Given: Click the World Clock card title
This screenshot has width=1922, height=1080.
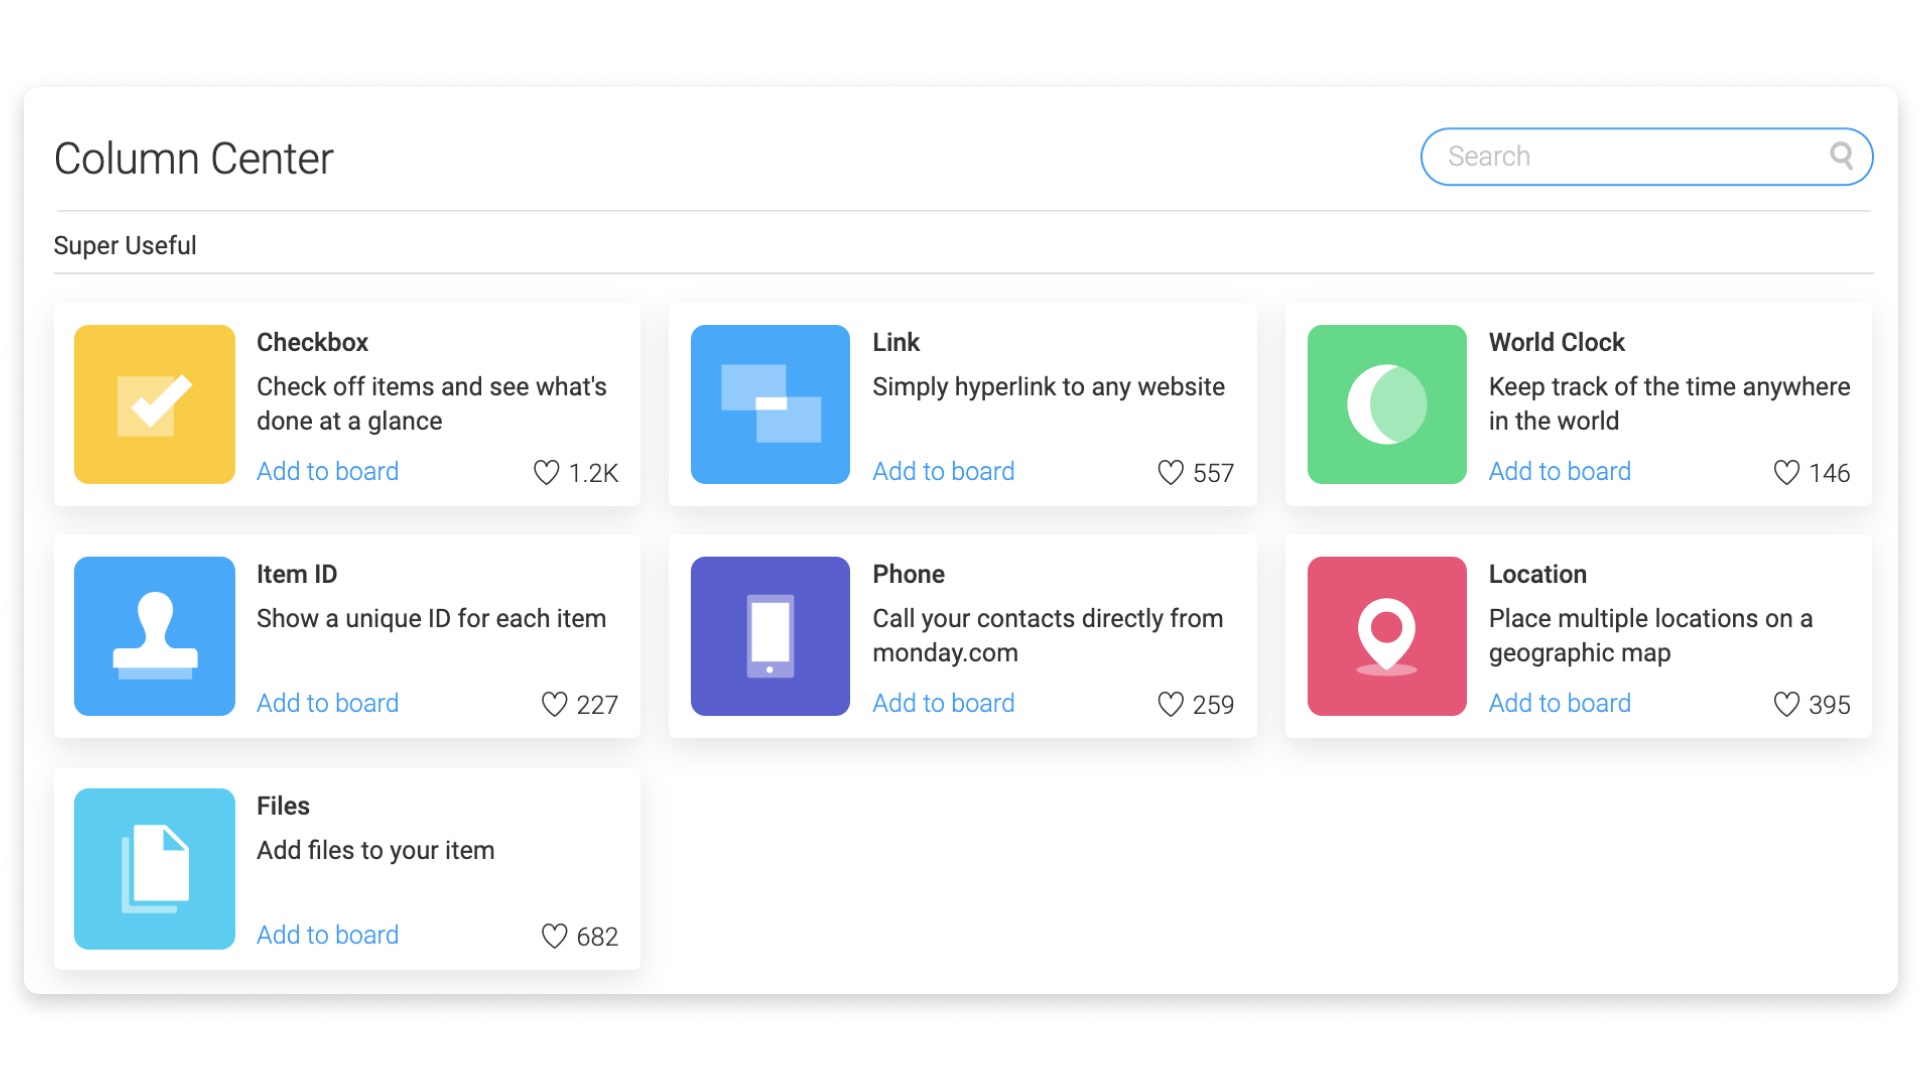Looking at the screenshot, I should point(1556,342).
